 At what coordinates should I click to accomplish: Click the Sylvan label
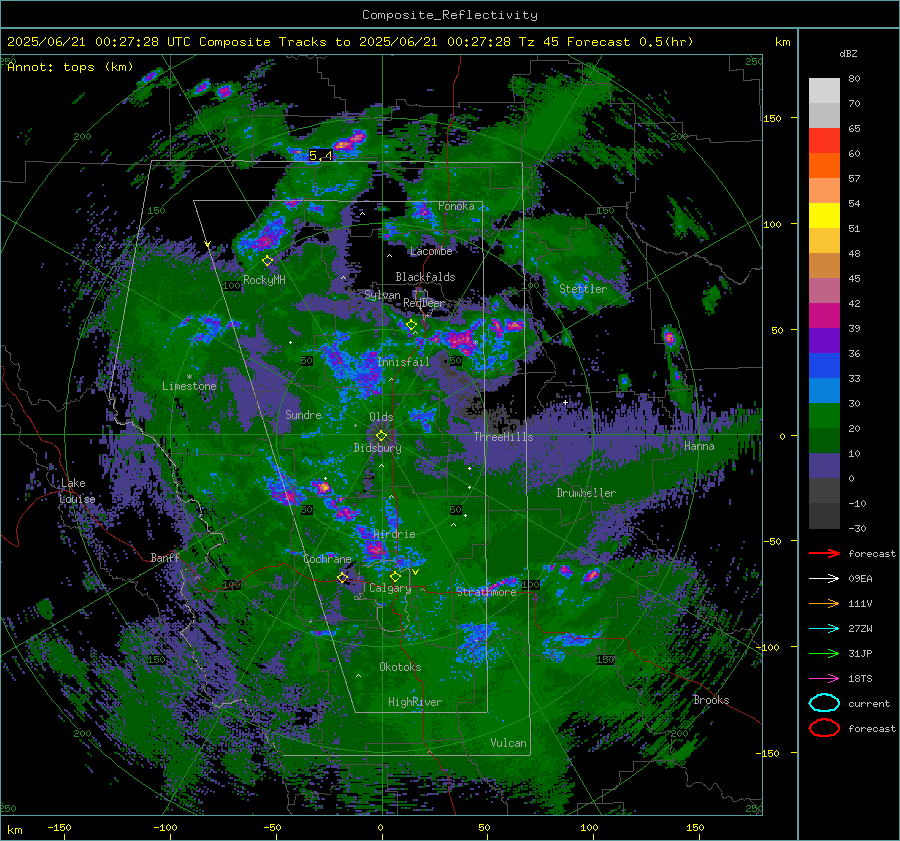coord(382,295)
